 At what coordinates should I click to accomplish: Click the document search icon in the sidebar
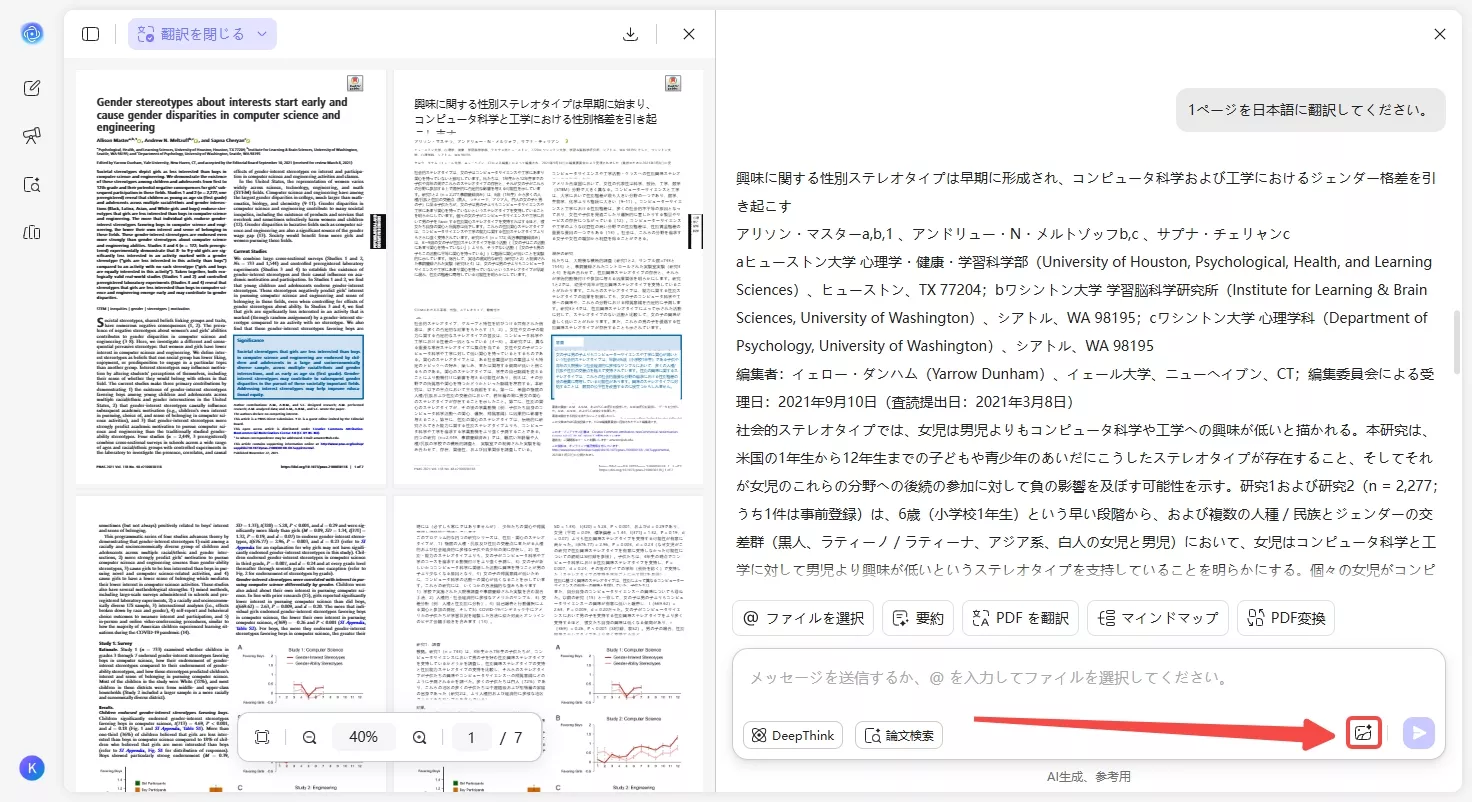31,184
